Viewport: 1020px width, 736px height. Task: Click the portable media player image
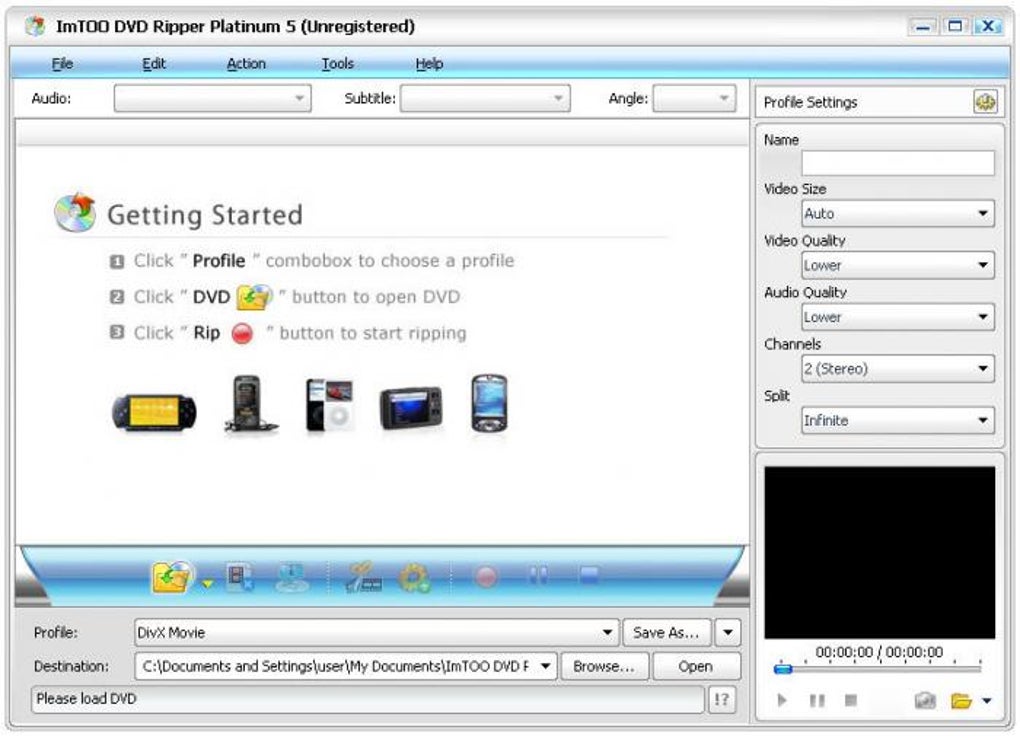pos(411,408)
